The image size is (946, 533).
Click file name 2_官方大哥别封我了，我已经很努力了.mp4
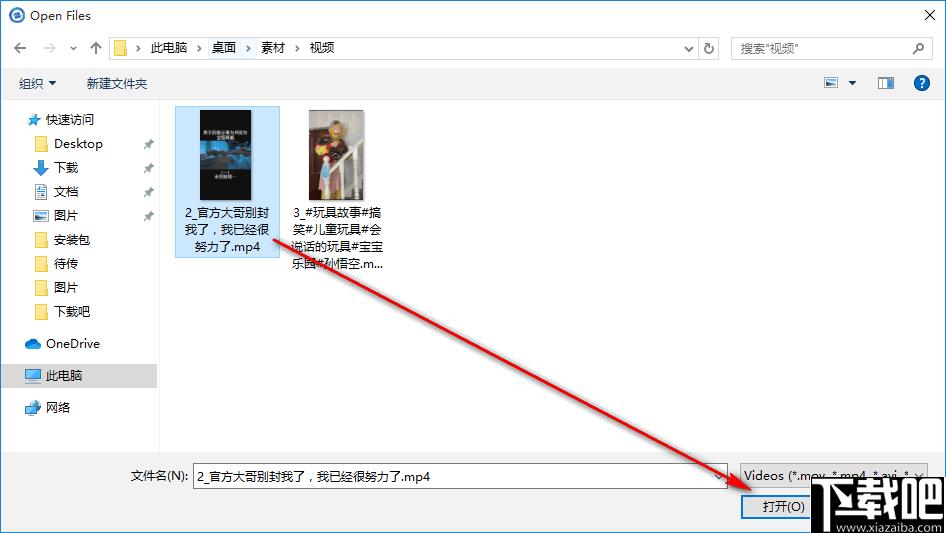click(x=227, y=230)
